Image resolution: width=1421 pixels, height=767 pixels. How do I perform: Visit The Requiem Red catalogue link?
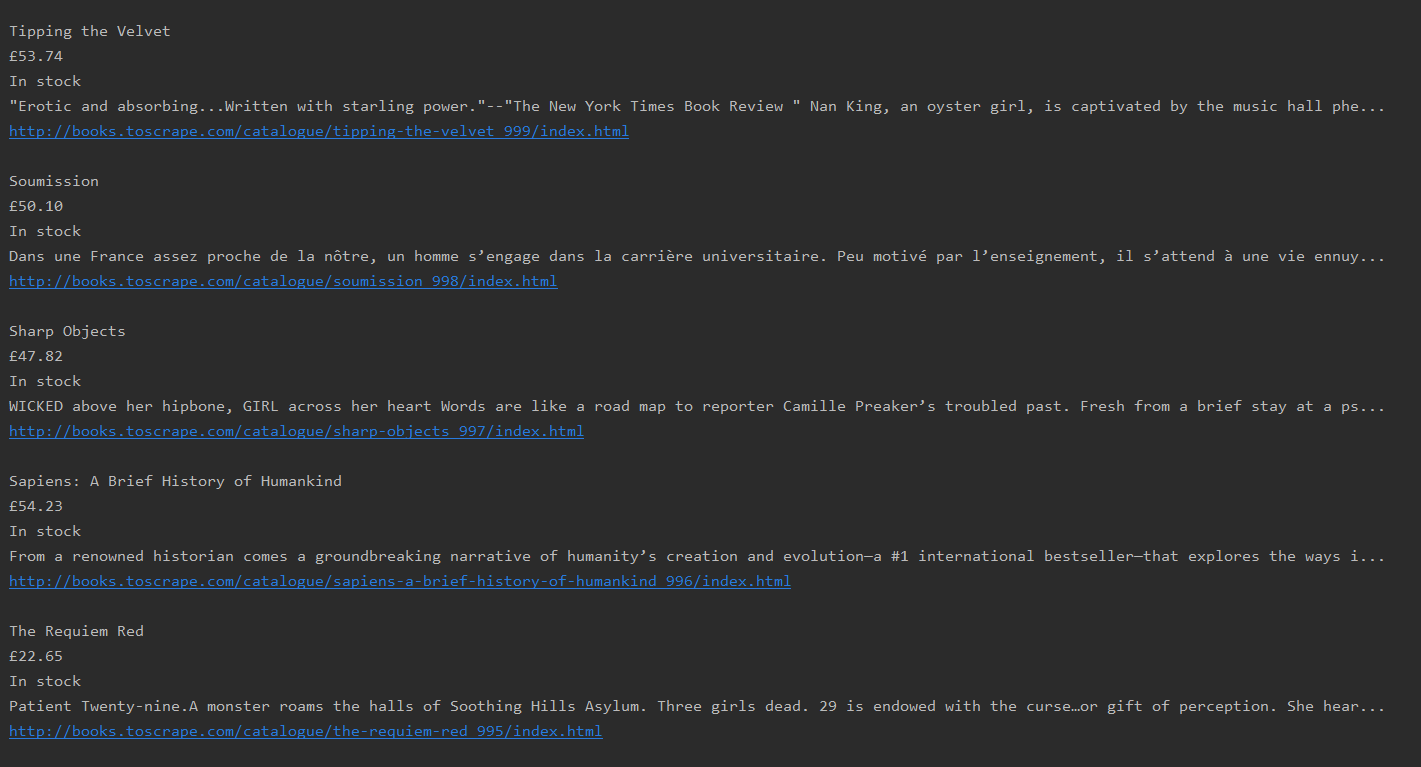coord(306,731)
